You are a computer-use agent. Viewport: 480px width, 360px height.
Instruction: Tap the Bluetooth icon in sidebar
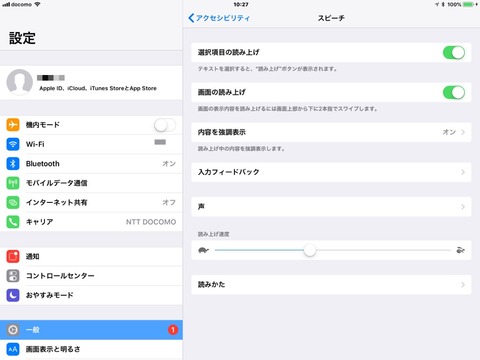point(13,164)
